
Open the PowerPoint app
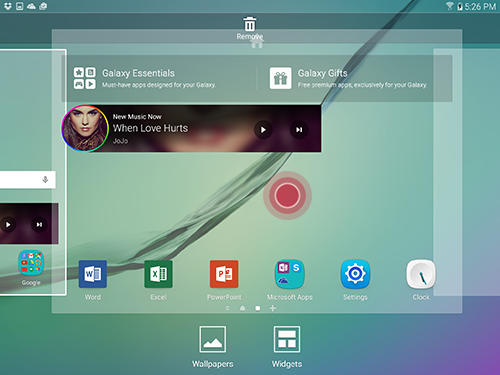coord(224,274)
